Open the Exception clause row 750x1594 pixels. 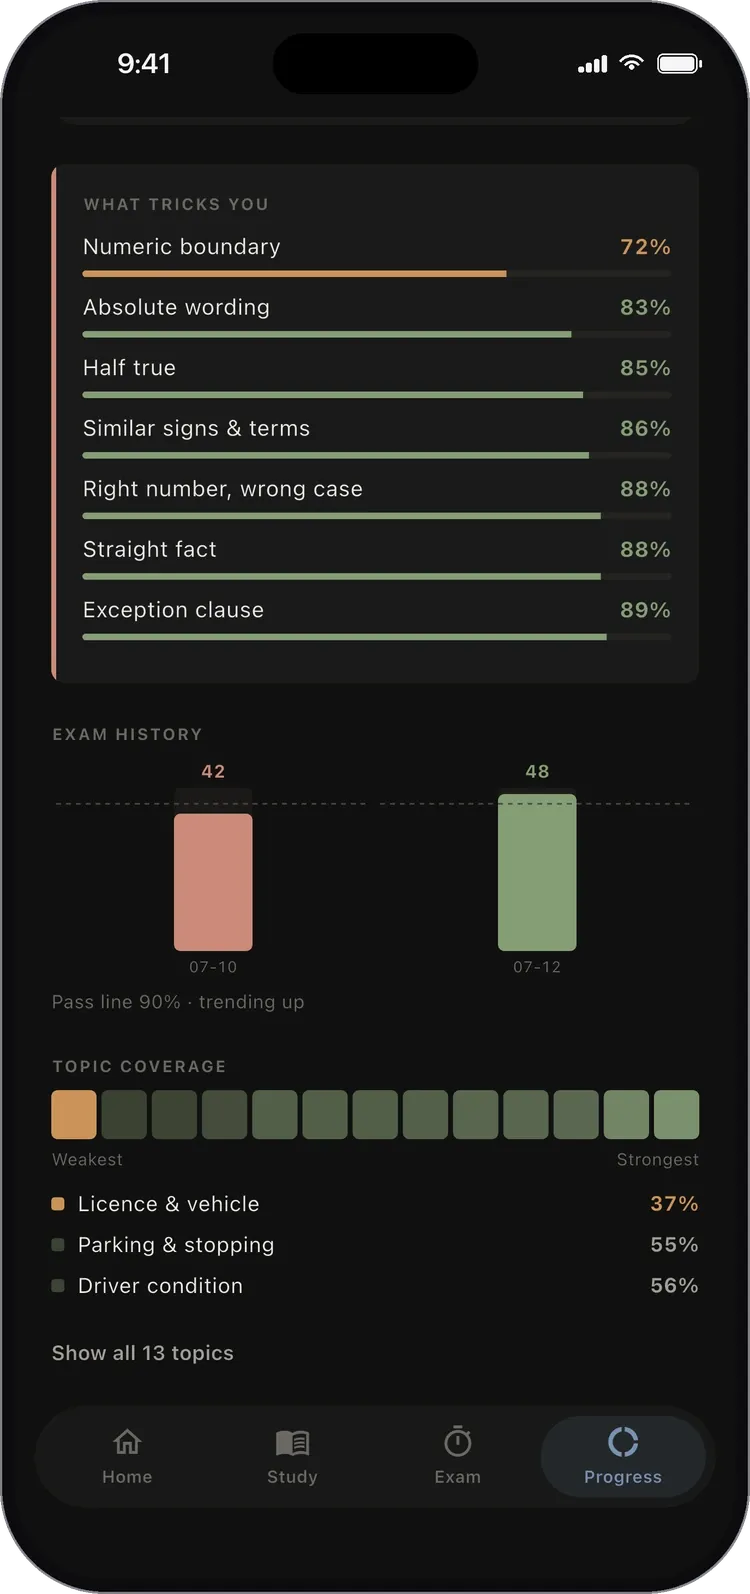(x=377, y=620)
